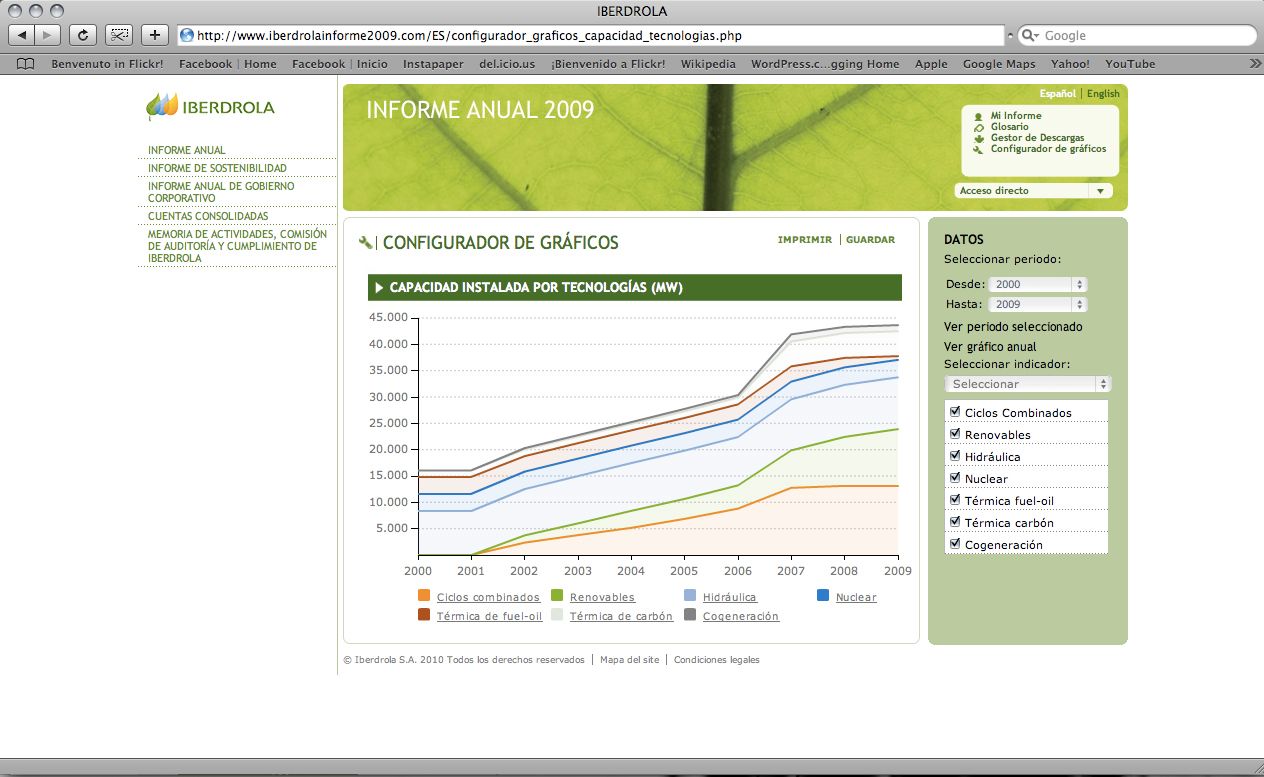The width and height of the screenshot is (1264, 777).
Task: Open the Apple bookmark
Action: [931, 64]
